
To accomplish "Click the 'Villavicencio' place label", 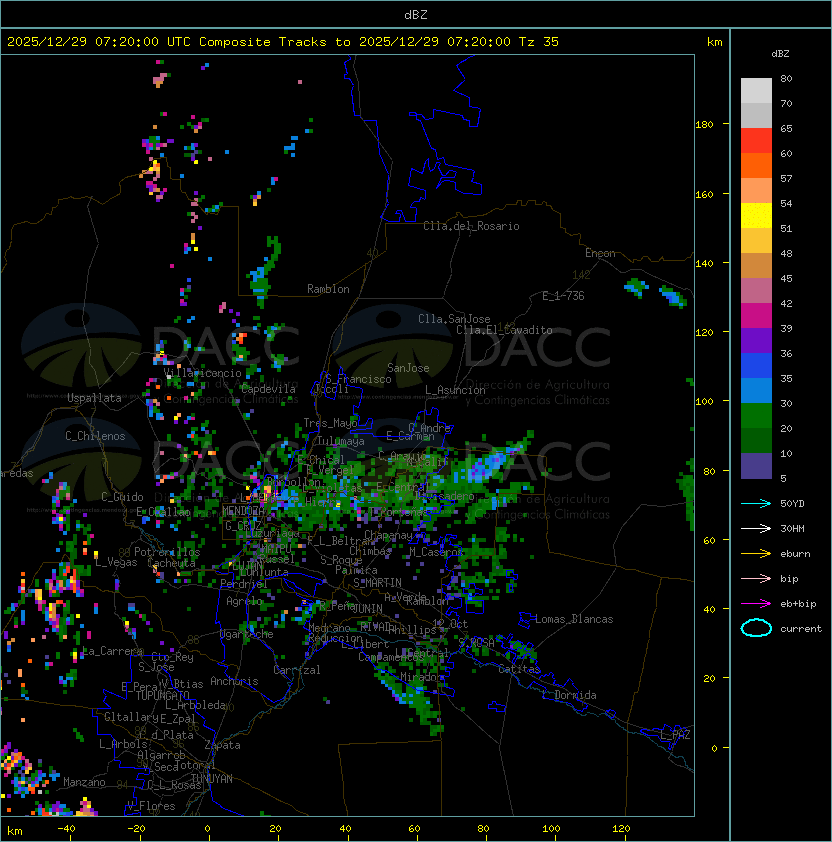I will coord(202,373).
